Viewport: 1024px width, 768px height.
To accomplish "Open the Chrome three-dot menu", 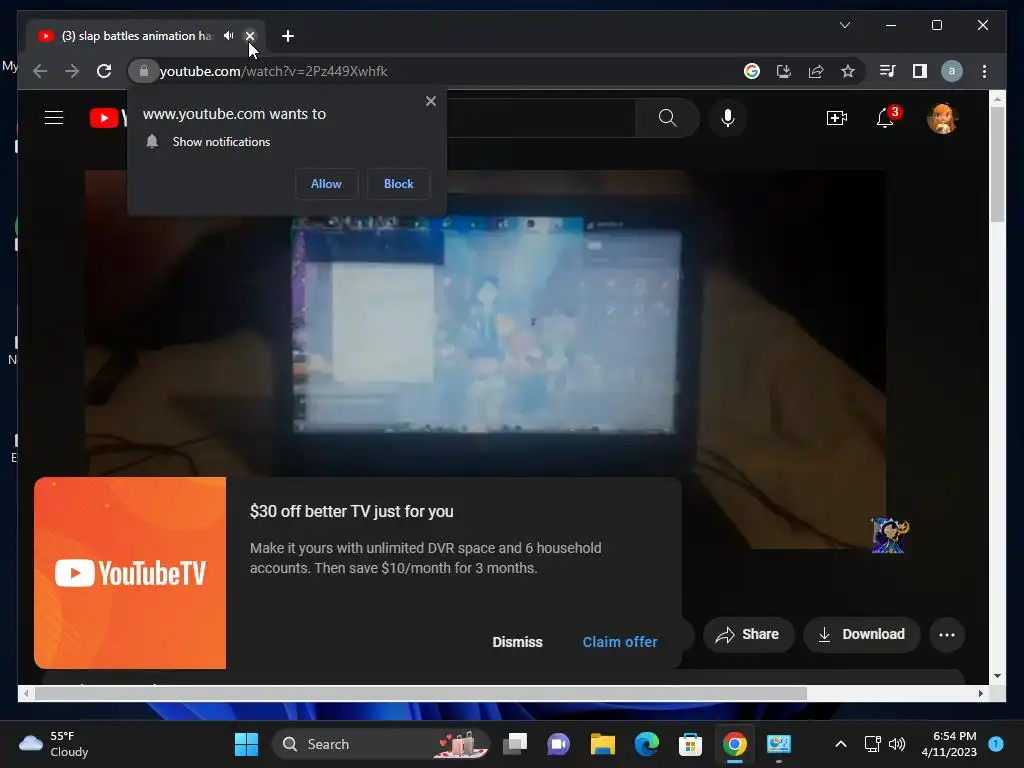I will click(984, 71).
